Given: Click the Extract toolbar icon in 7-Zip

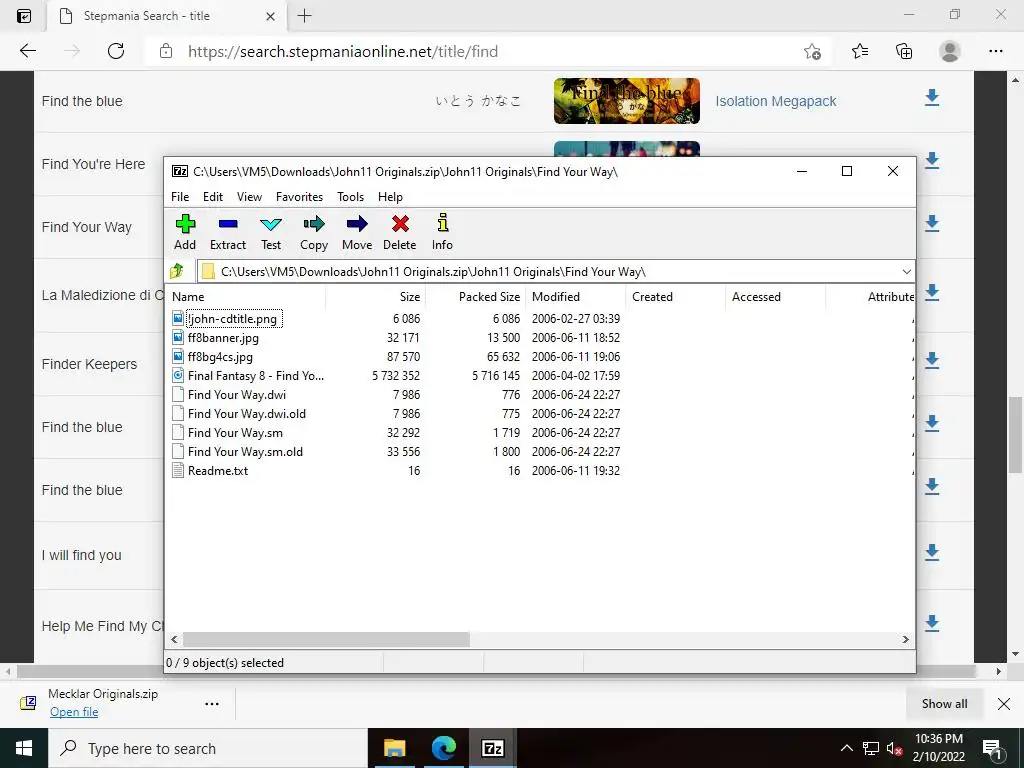Looking at the screenshot, I should point(228,224).
